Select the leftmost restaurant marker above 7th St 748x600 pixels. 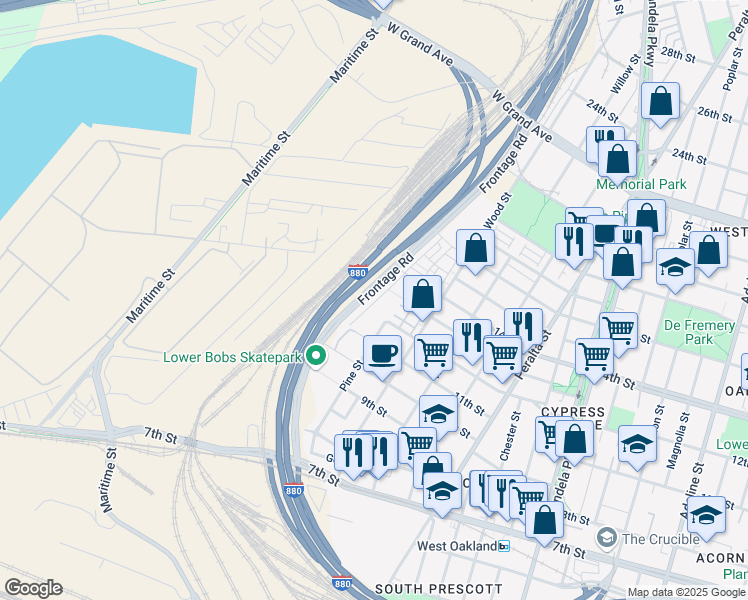click(x=353, y=454)
